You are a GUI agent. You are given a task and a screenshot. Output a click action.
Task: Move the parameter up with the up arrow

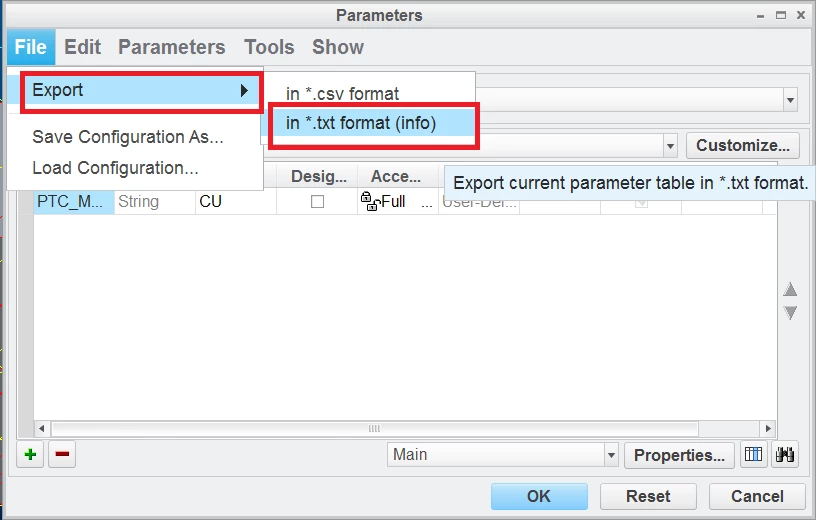(x=790, y=289)
